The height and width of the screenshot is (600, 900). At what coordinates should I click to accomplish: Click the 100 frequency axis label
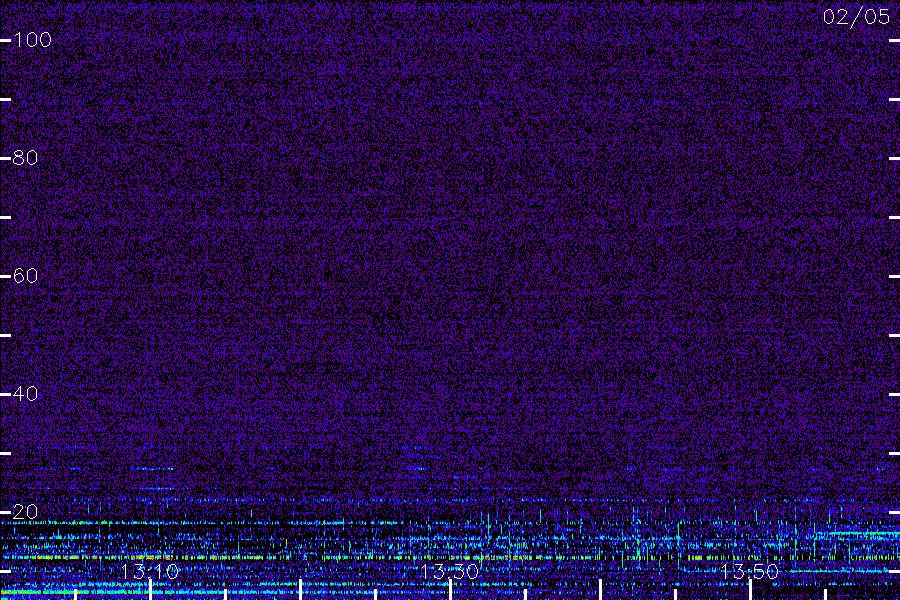(32, 40)
